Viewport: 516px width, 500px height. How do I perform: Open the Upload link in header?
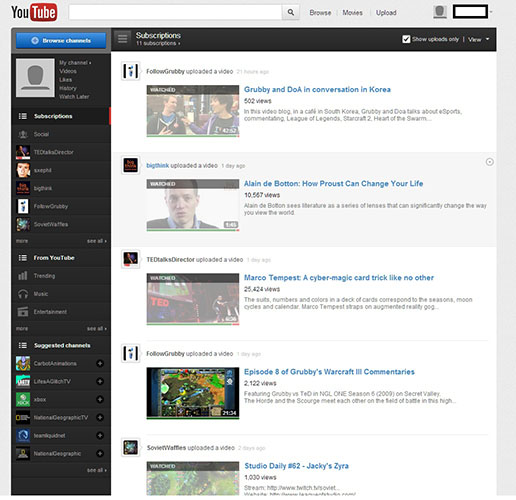click(386, 13)
